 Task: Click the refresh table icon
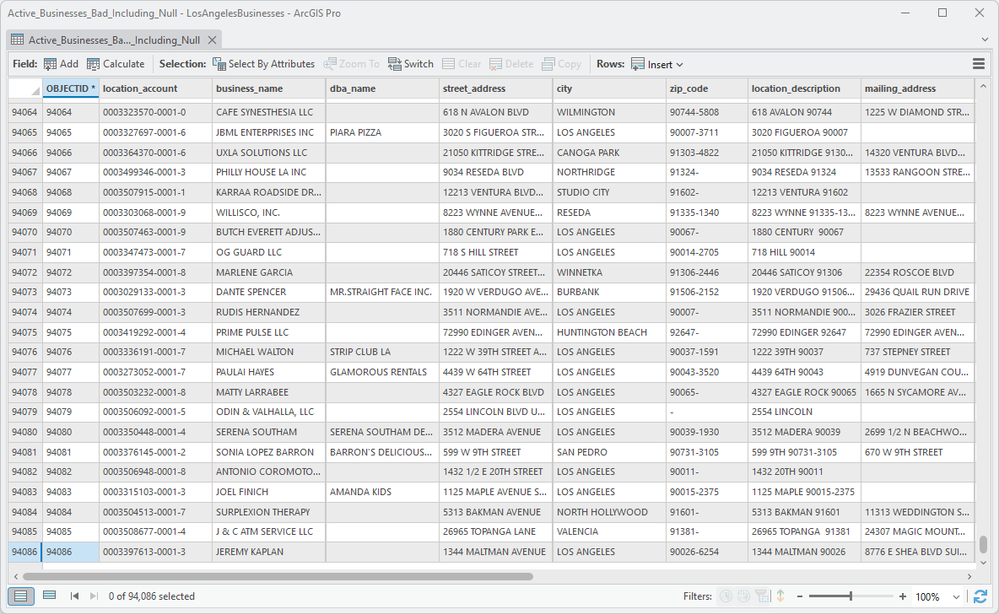click(981, 596)
